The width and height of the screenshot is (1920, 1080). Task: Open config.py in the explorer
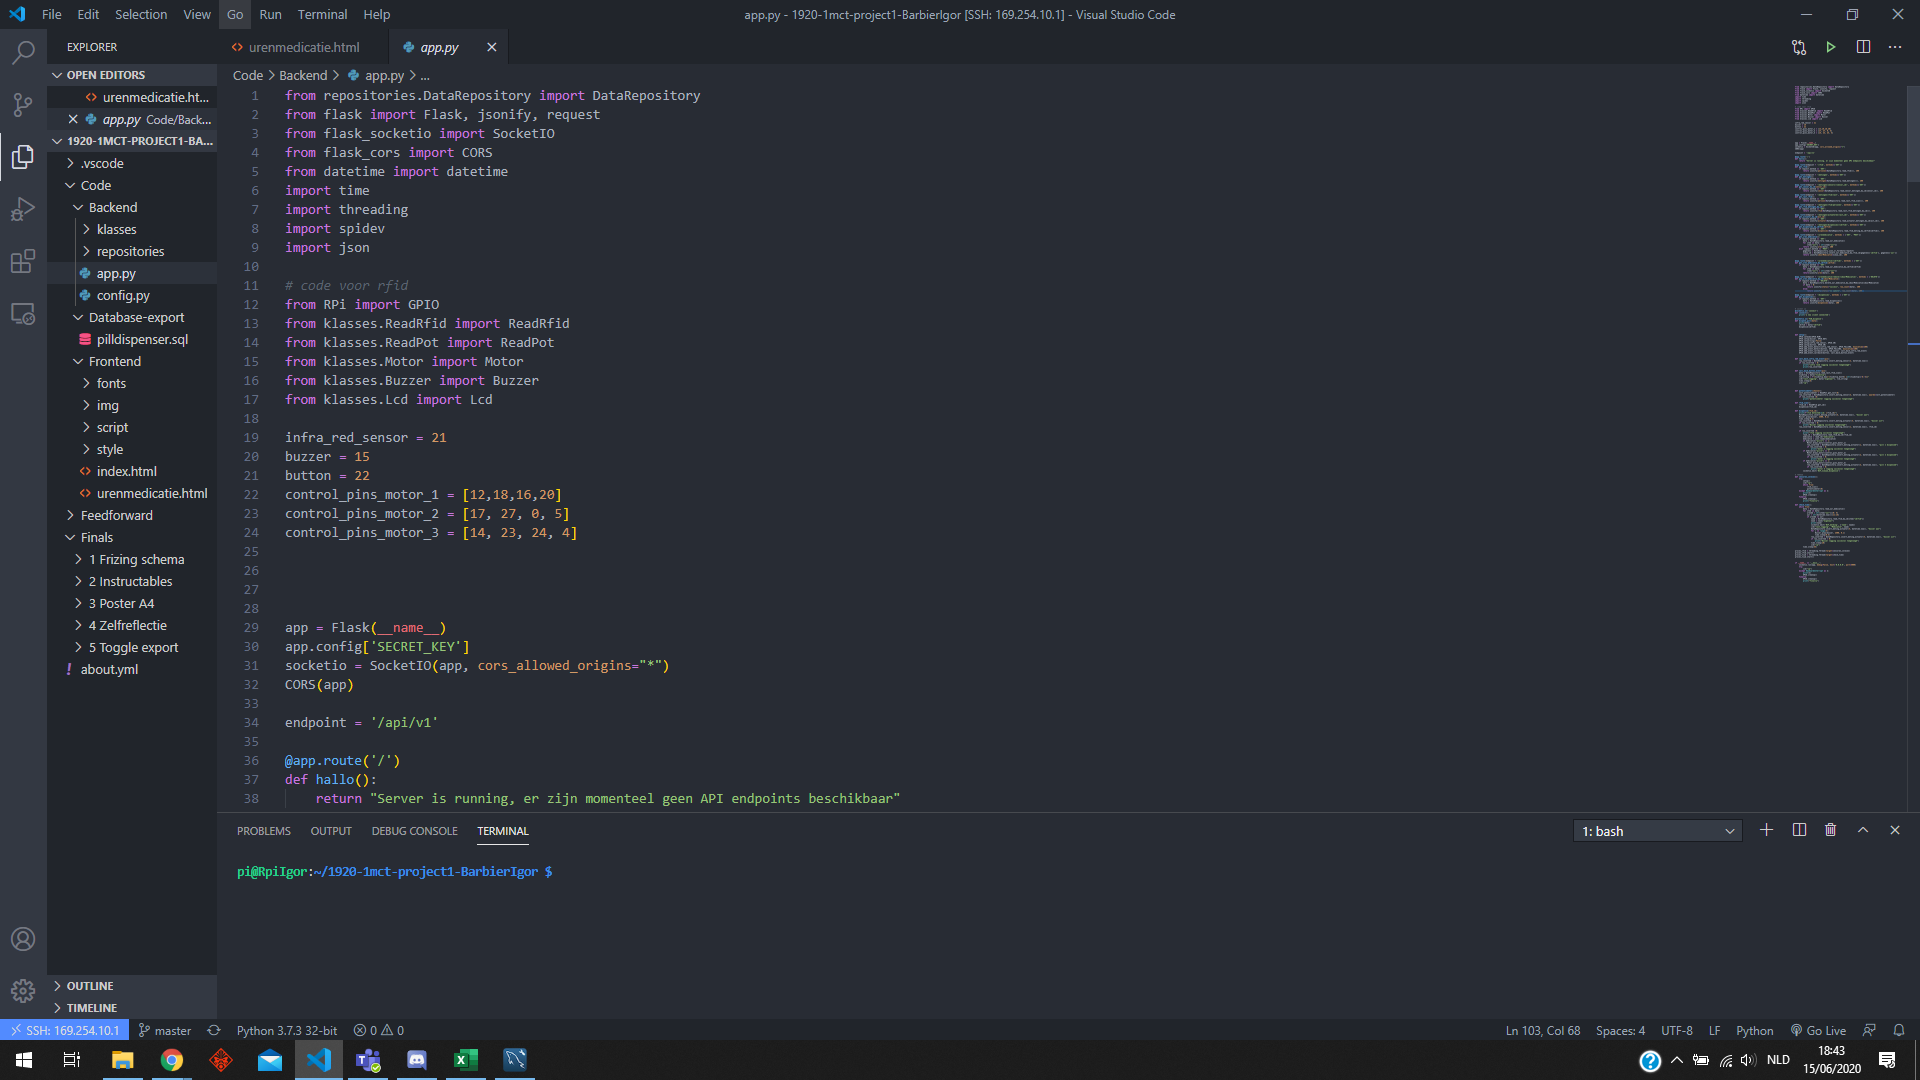(x=132, y=295)
